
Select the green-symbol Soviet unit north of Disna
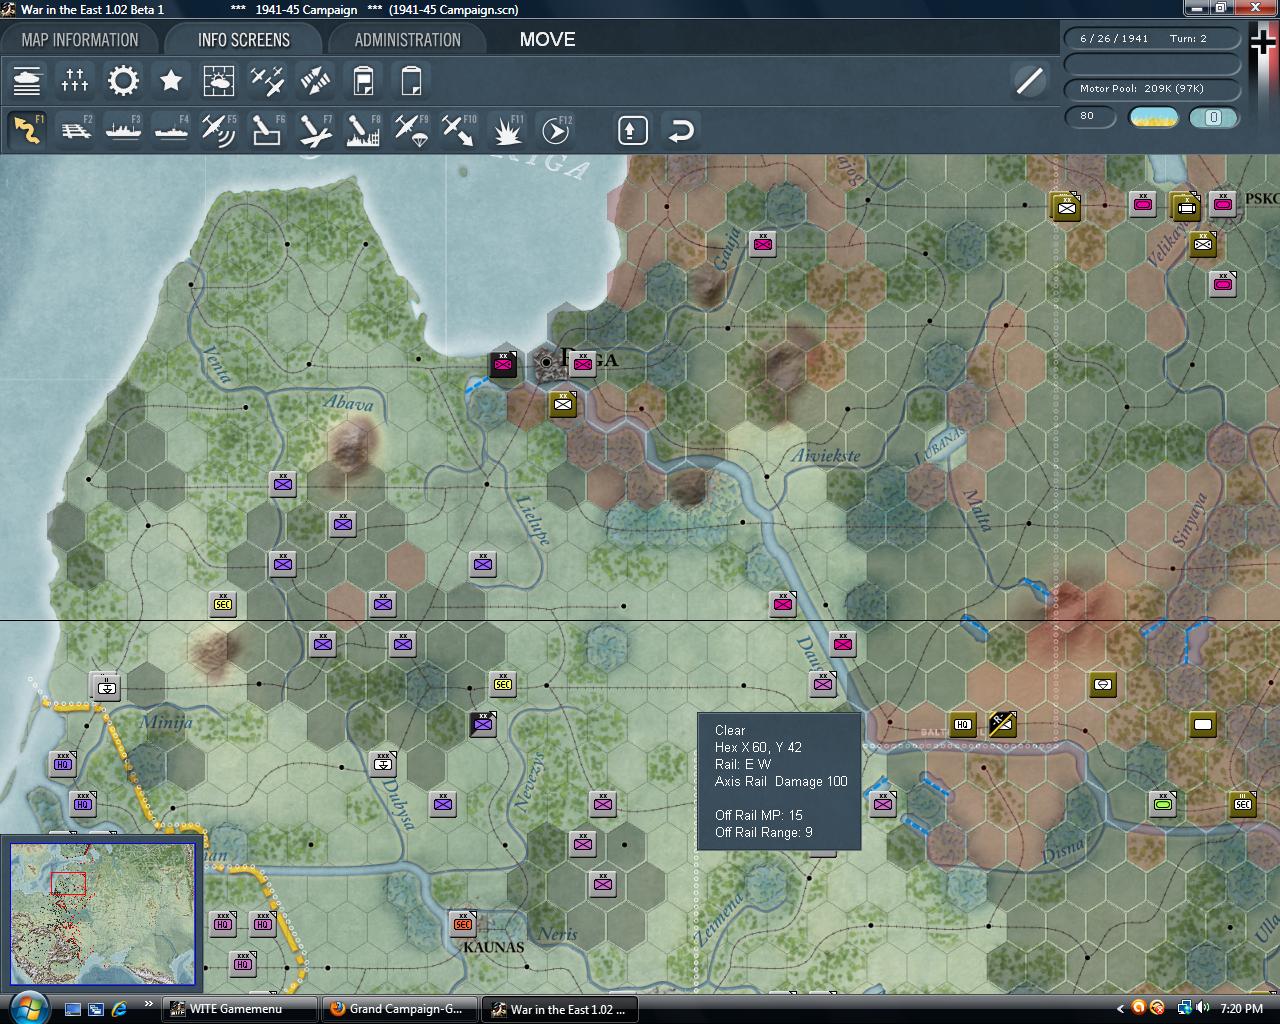point(1162,803)
